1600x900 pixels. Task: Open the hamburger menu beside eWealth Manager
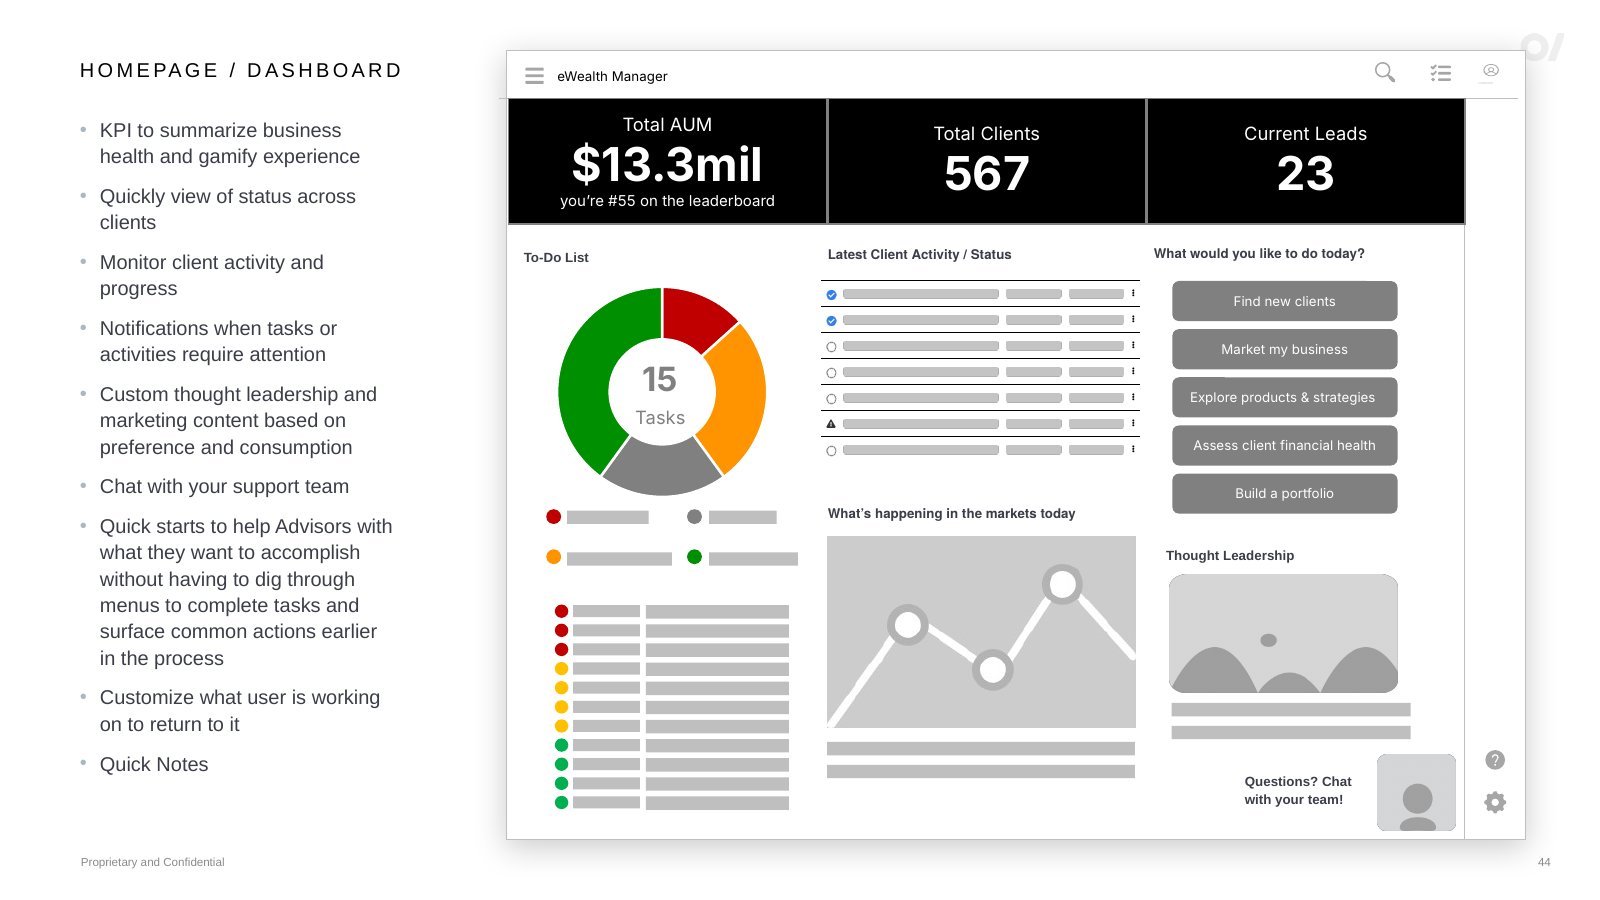535,76
